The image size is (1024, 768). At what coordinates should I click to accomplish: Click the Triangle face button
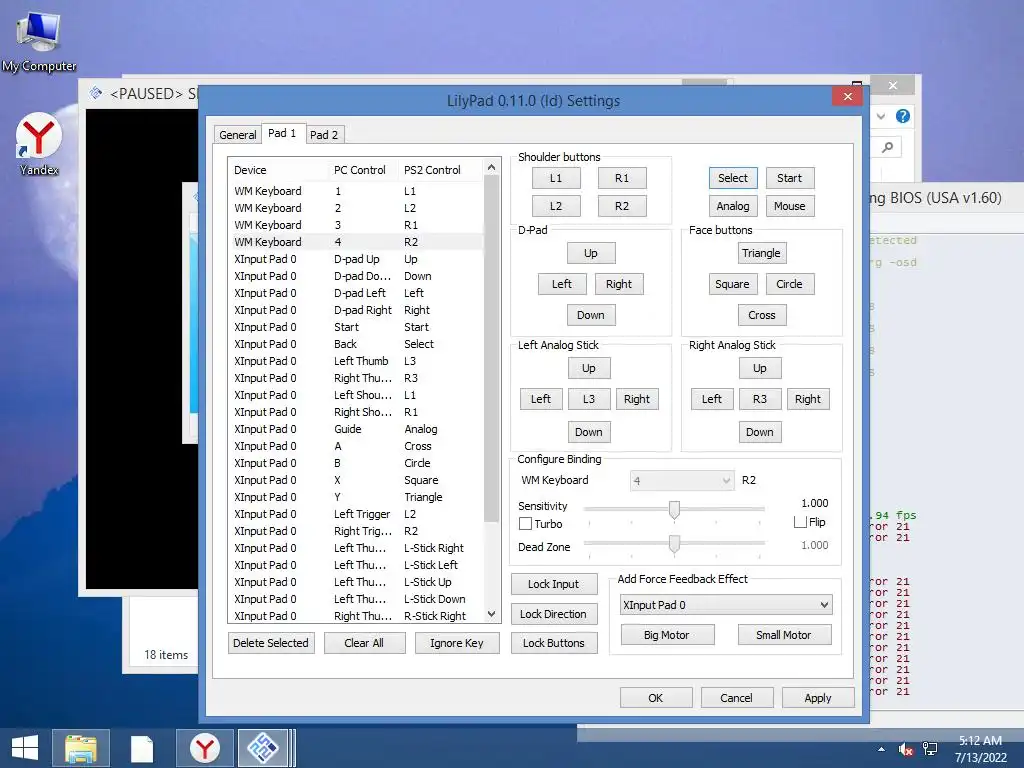tap(761, 253)
